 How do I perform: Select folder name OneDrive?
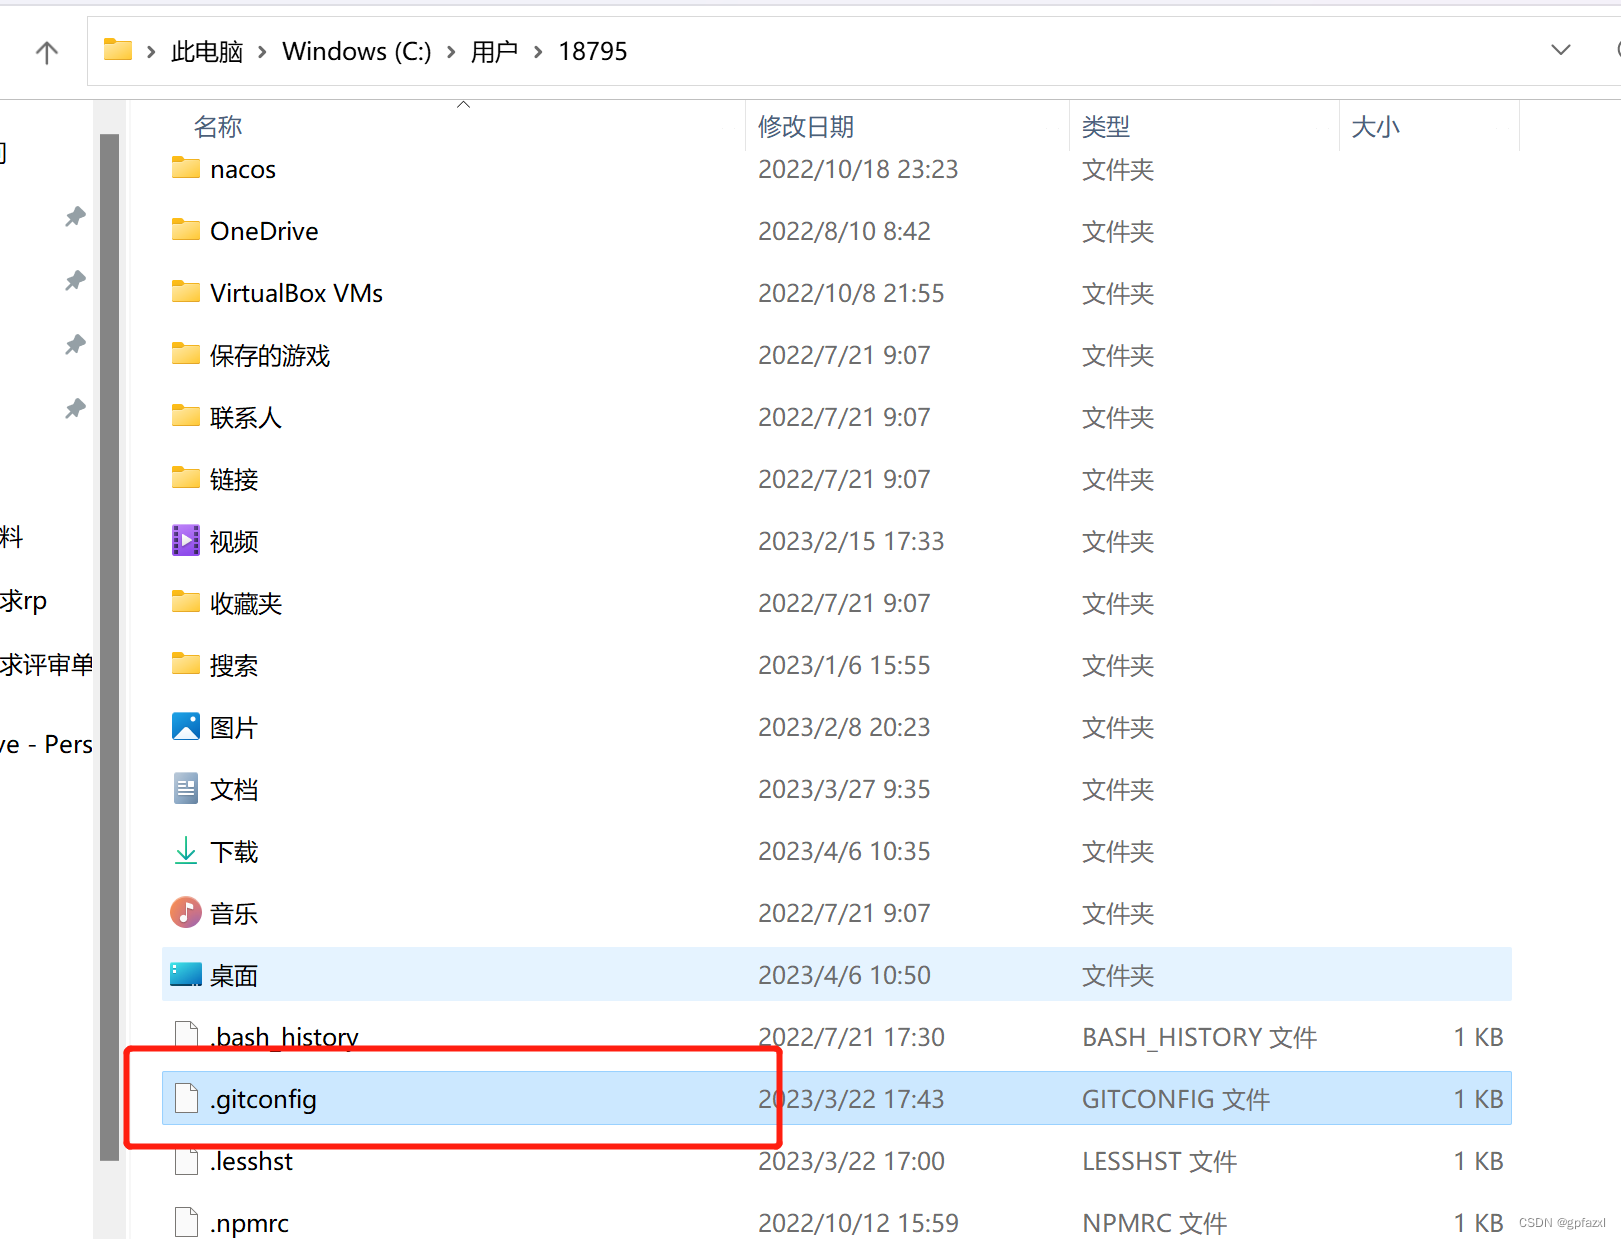264,231
